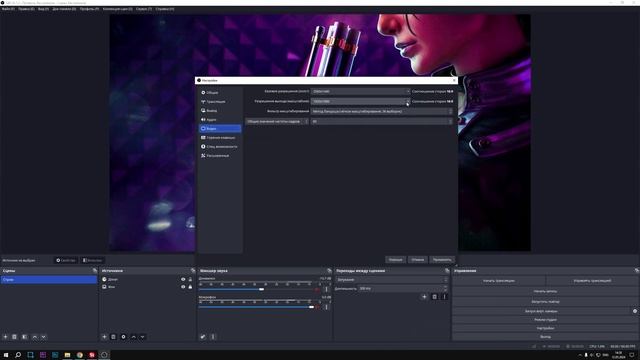Move the scene down with the arrow icon
This screenshot has height=360, width=640.
coord(43,337)
